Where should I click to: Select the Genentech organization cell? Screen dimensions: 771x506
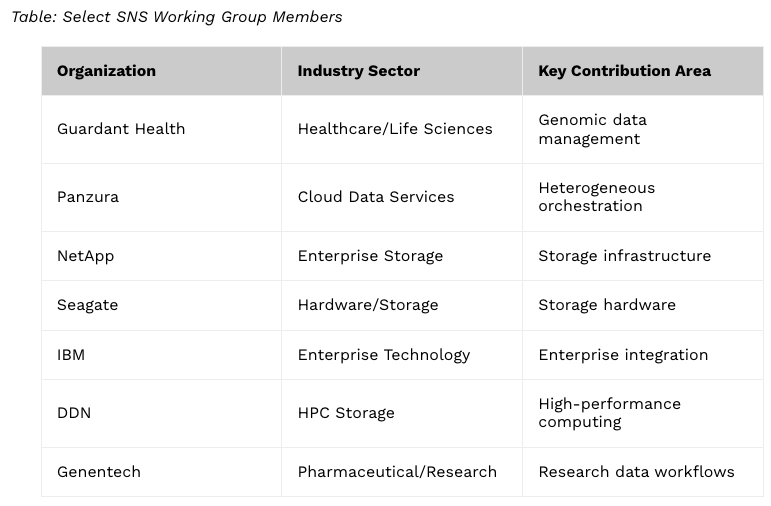click(x=99, y=472)
